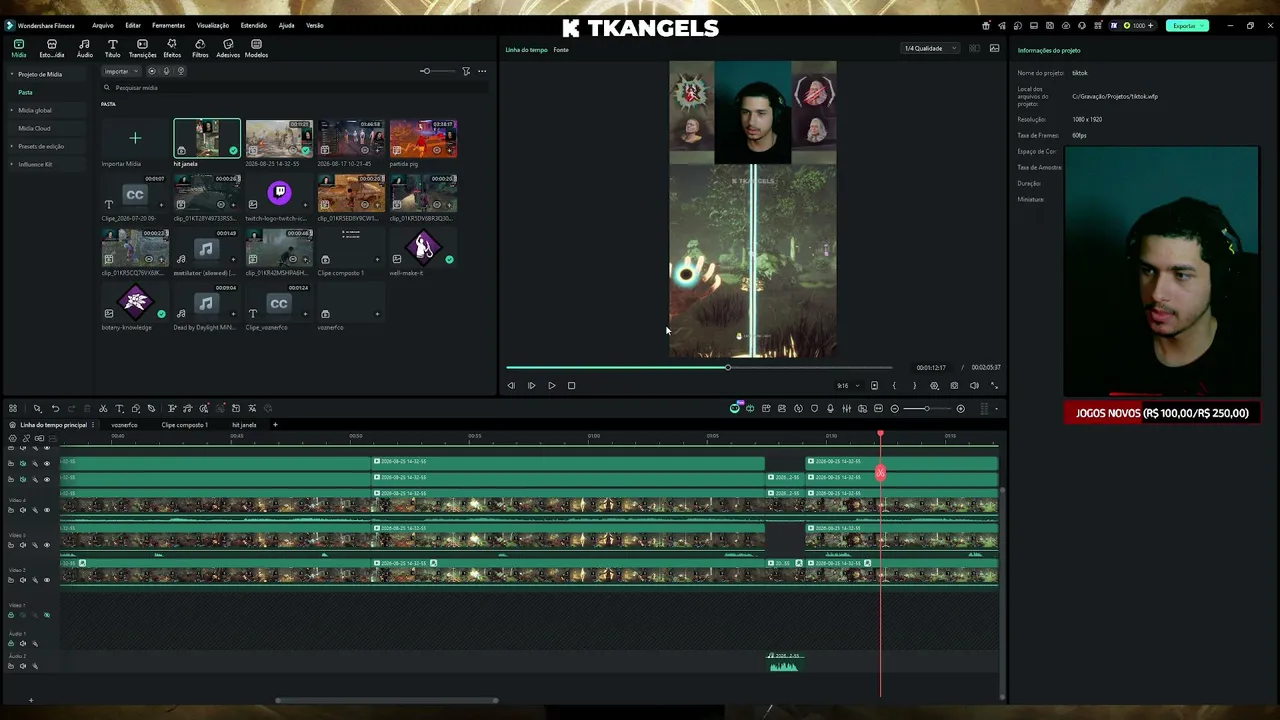Image resolution: width=1280 pixels, height=720 pixels.
Task: Mute the Áudio 2 track
Action: click(x=23, y=666)
